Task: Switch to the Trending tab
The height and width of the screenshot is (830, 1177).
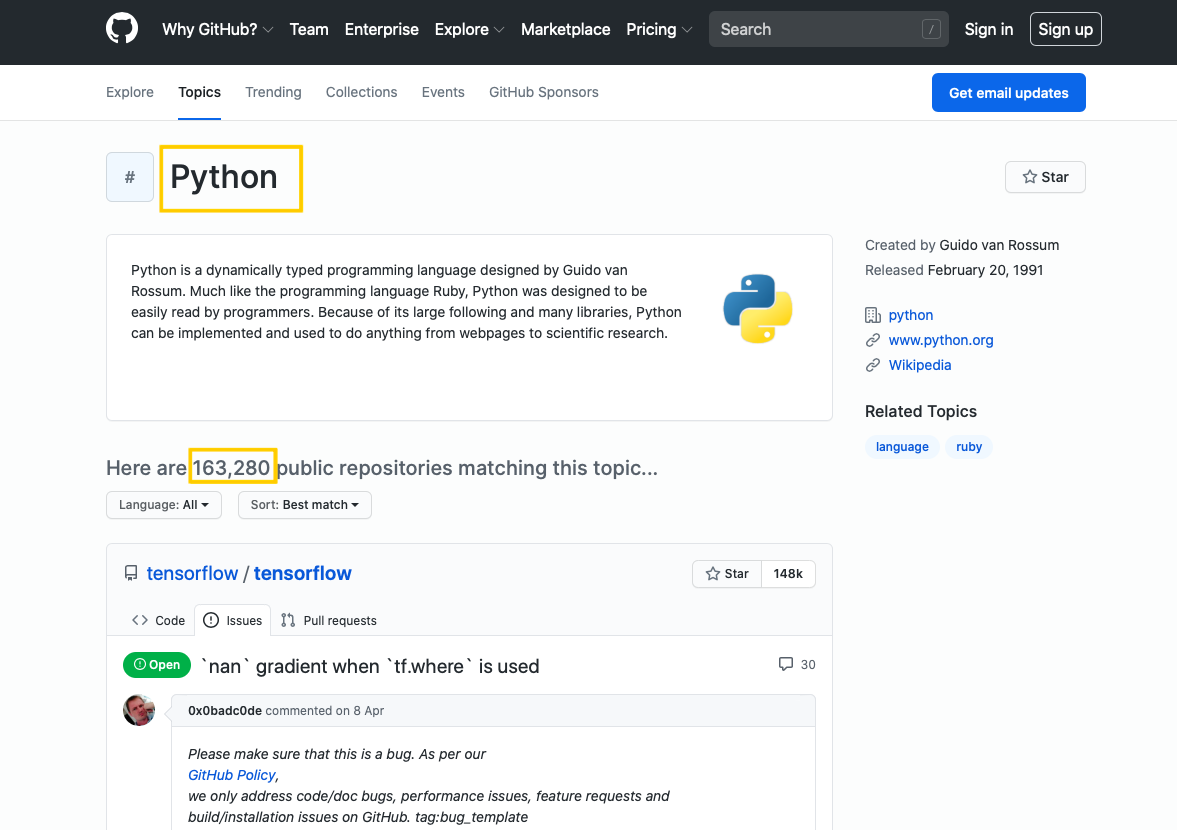Action: (x=273, y=92)
